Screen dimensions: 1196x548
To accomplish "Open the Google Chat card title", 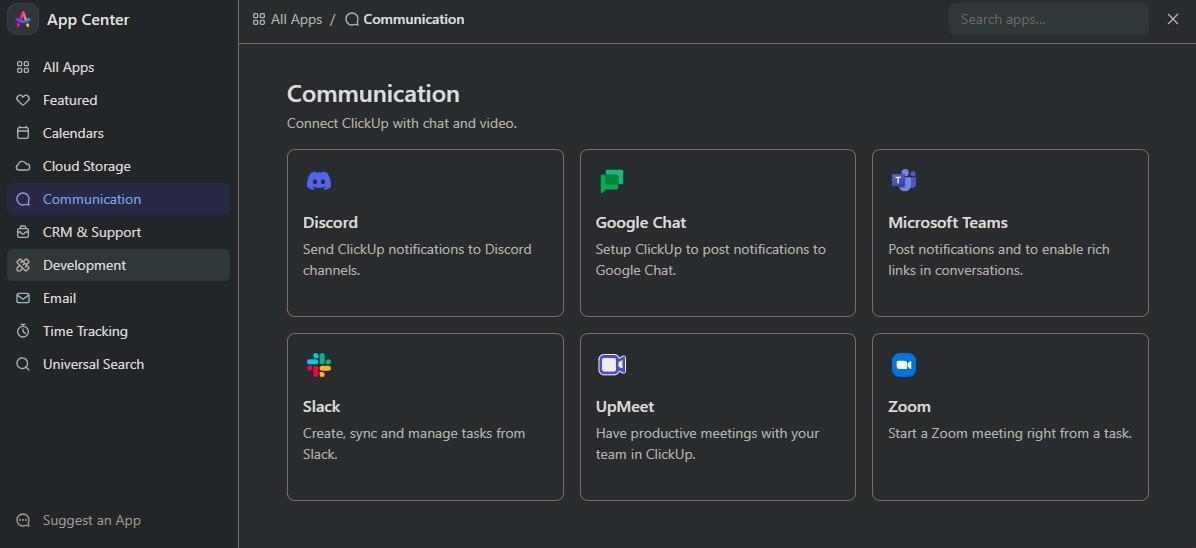I will point(641,222).
